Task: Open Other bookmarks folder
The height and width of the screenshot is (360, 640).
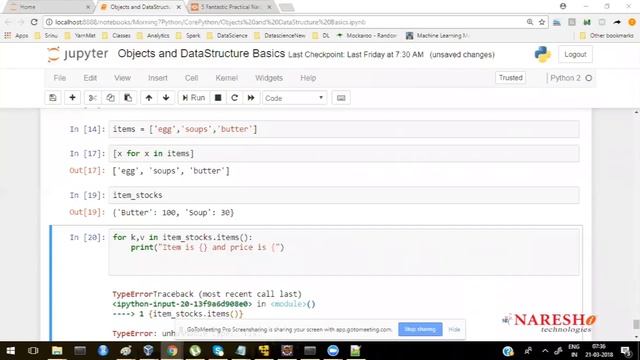Action: pyautogui.click(x=607, y=36)
